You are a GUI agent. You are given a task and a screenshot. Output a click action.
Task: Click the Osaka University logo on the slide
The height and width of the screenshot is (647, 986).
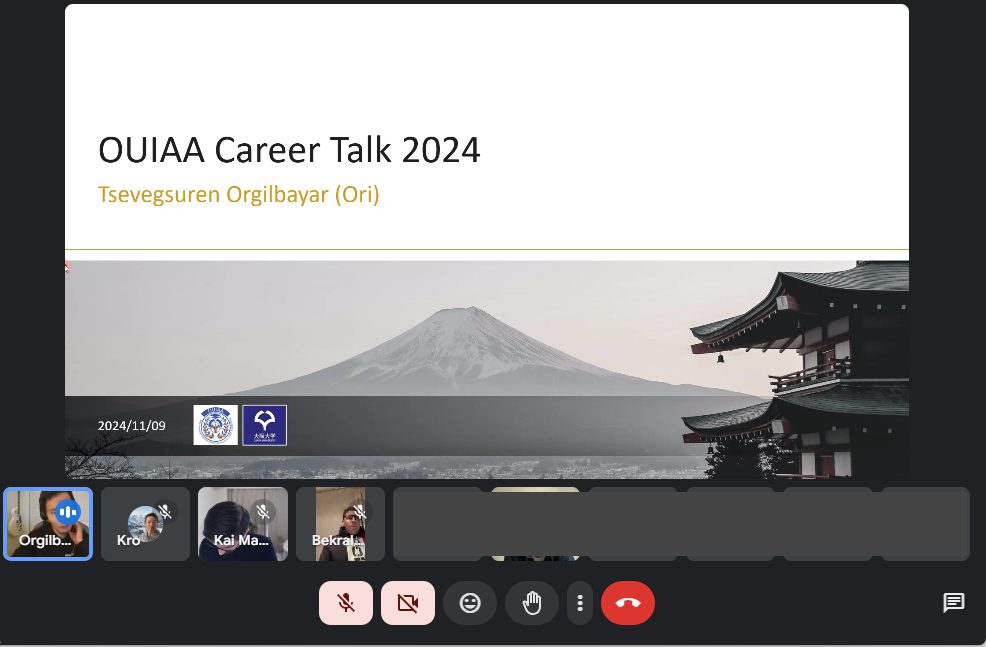265,425
